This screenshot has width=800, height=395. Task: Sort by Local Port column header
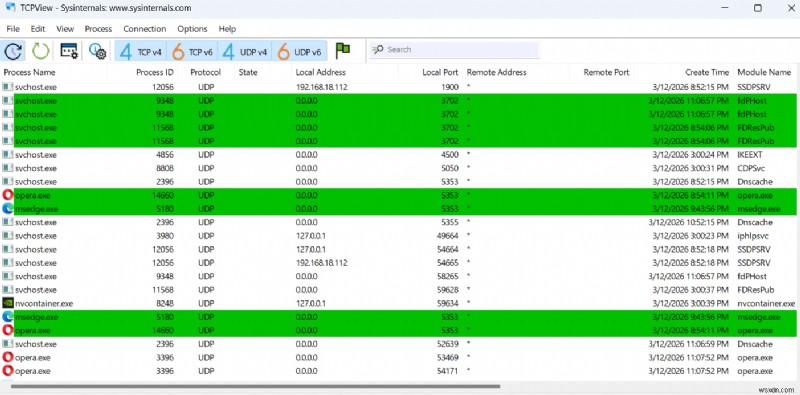click(x=440, y=72)
